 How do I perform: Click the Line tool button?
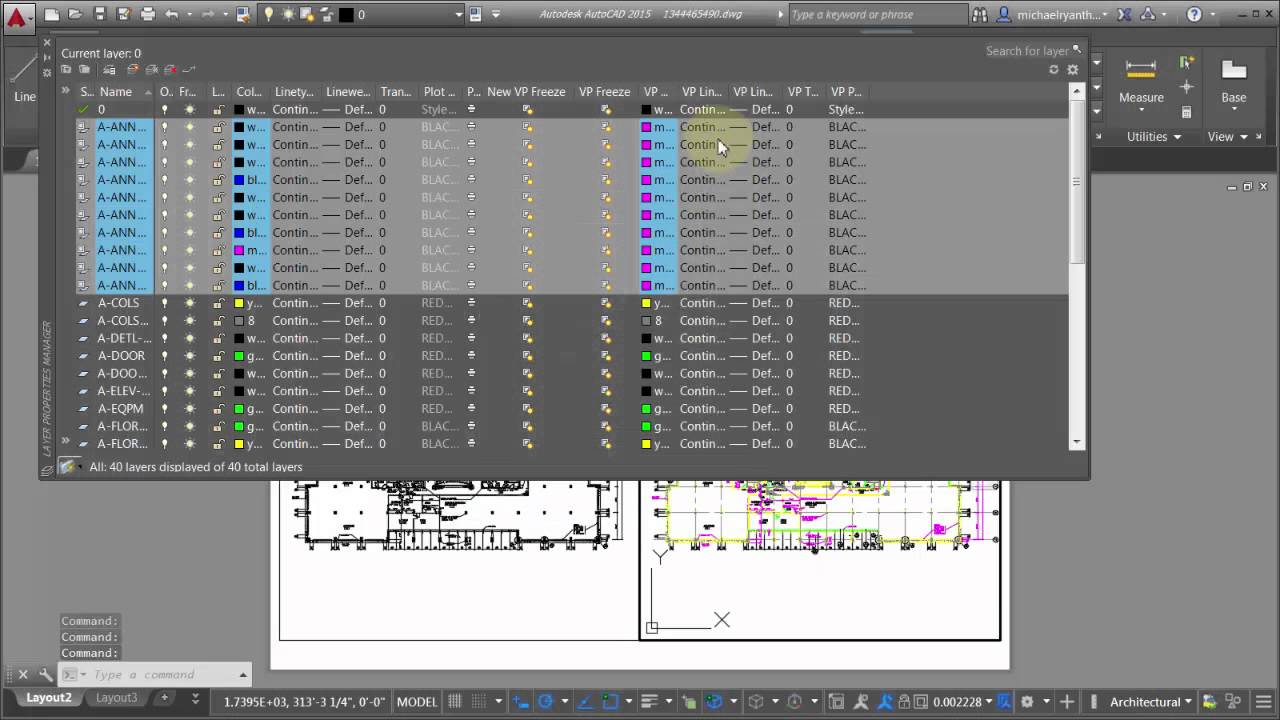pyautogui.click(x=24, y=78)
